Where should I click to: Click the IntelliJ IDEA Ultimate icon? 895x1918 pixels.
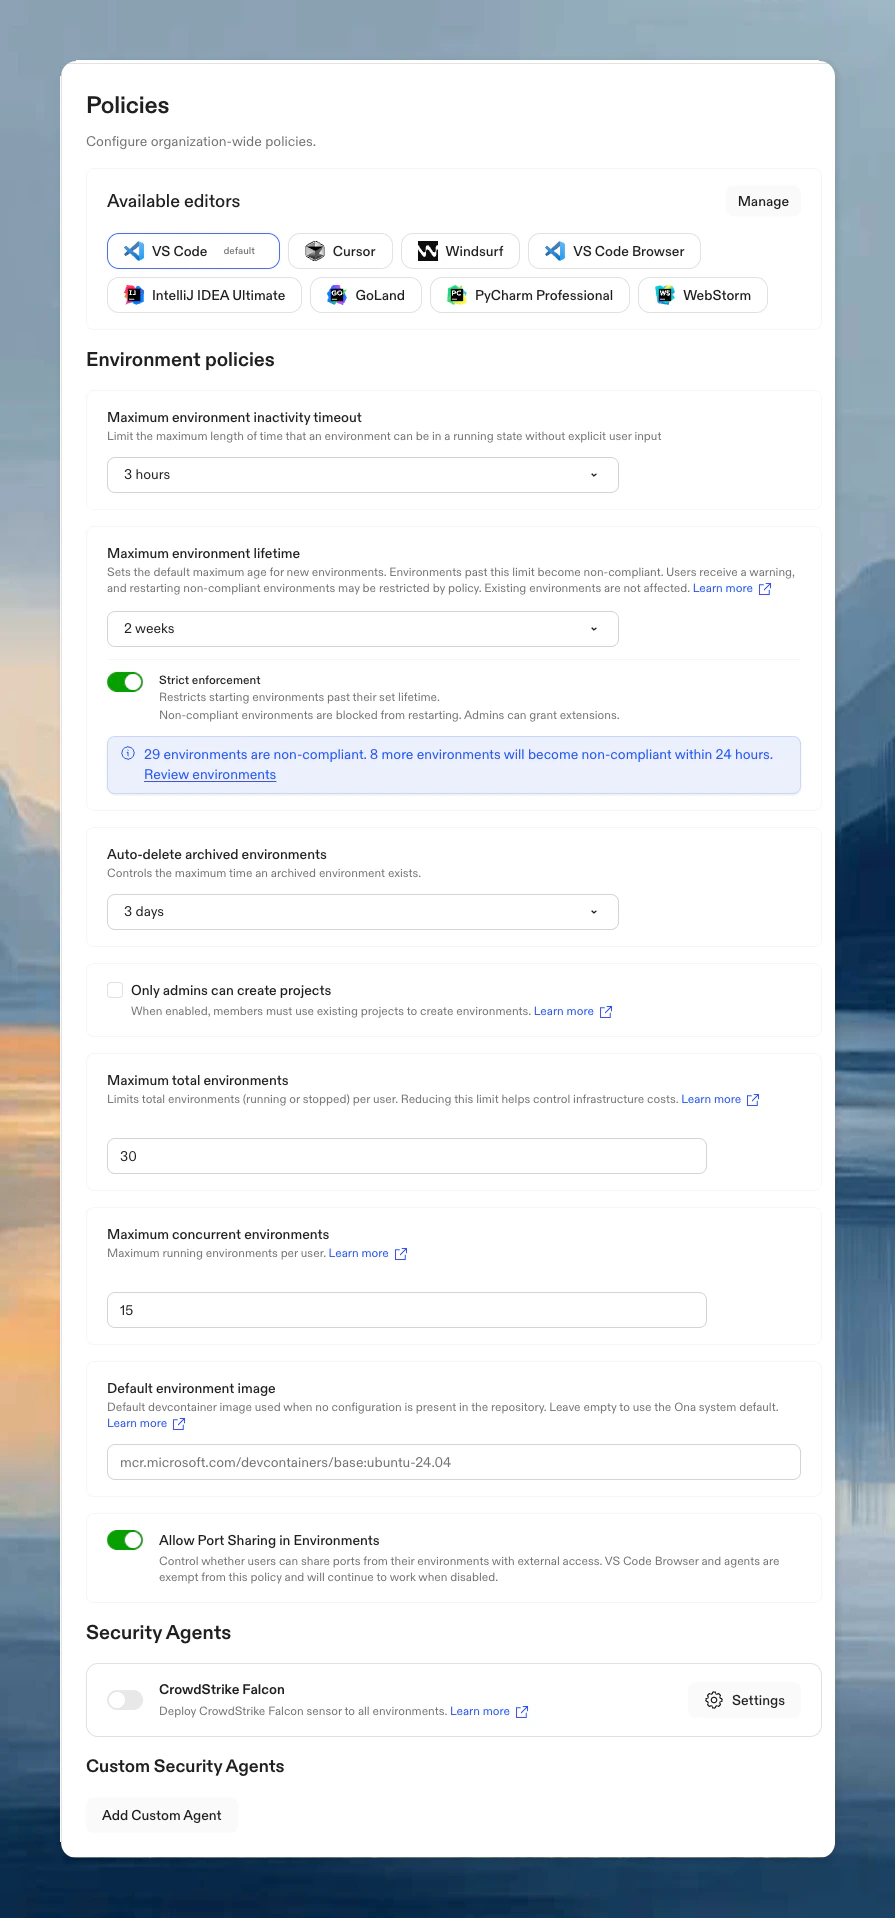coord(134,295)
